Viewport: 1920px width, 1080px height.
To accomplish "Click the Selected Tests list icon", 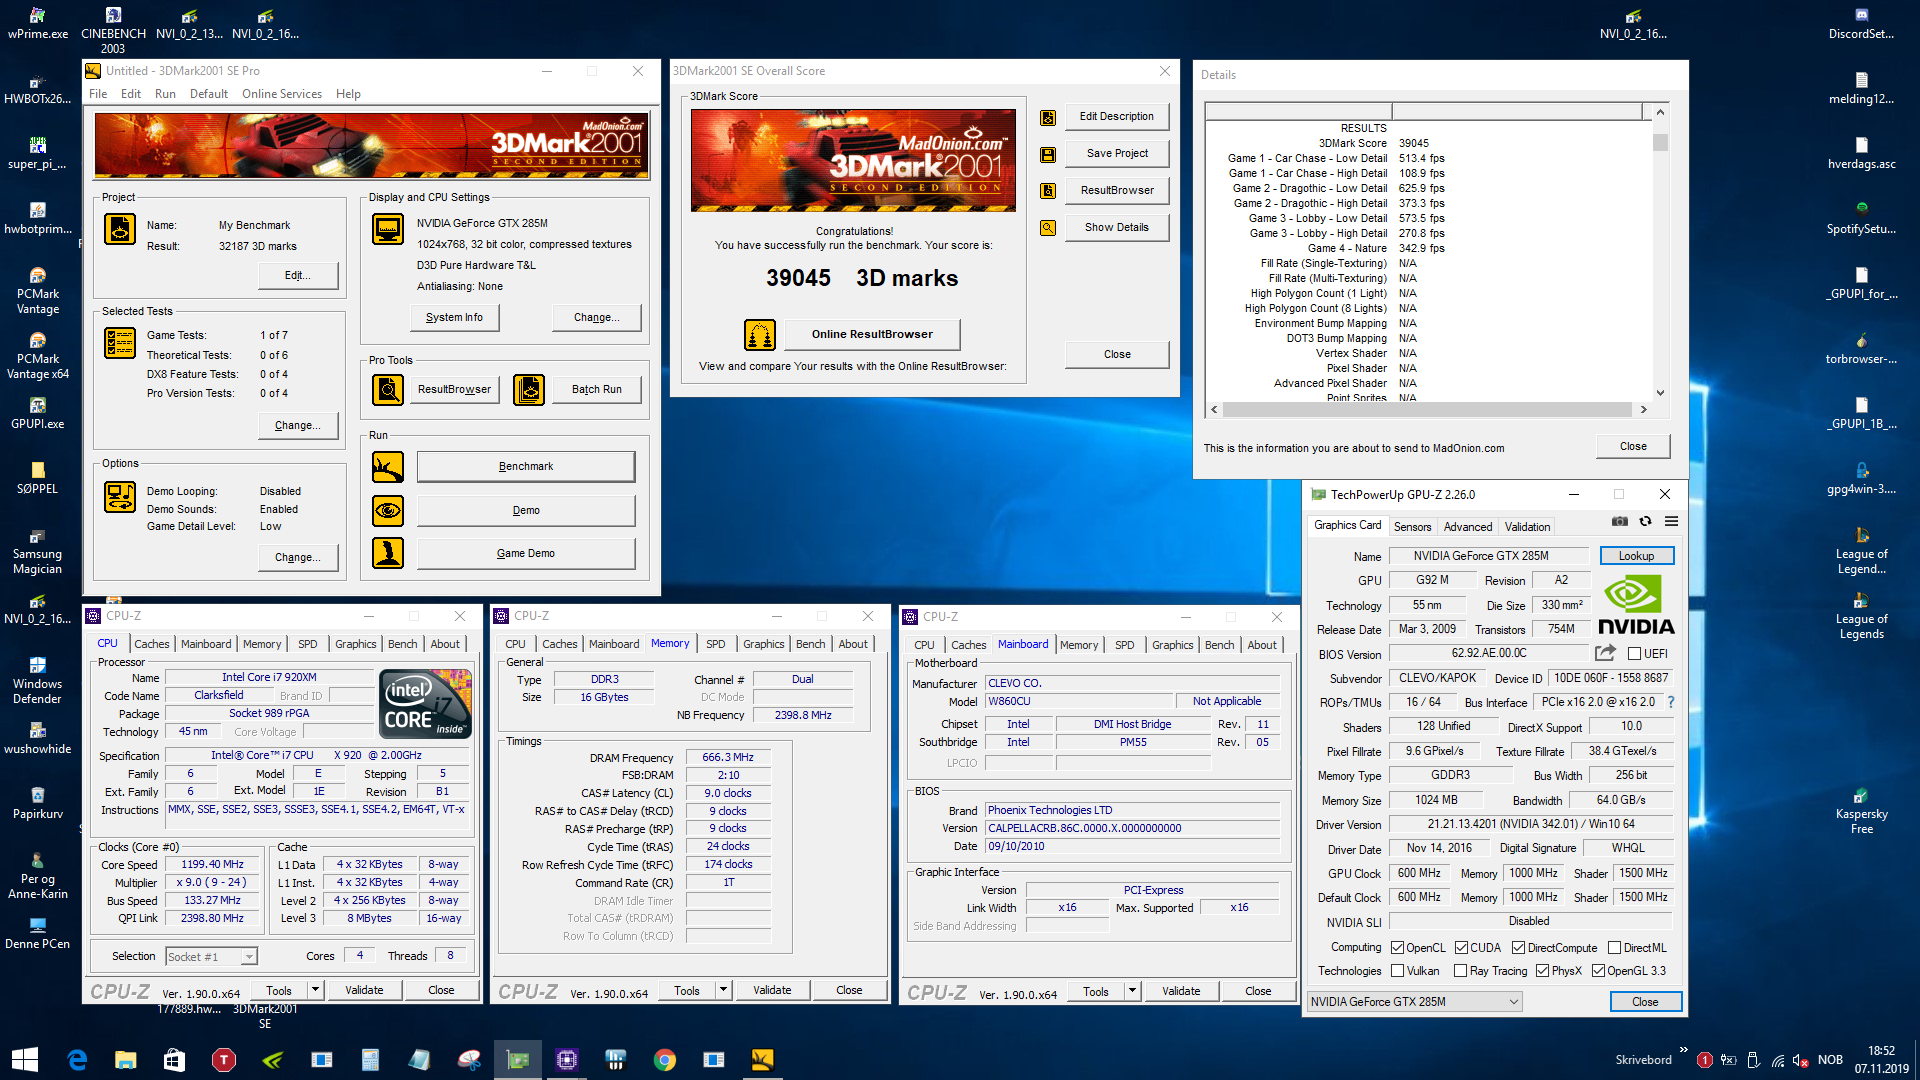I will [120, 343].
